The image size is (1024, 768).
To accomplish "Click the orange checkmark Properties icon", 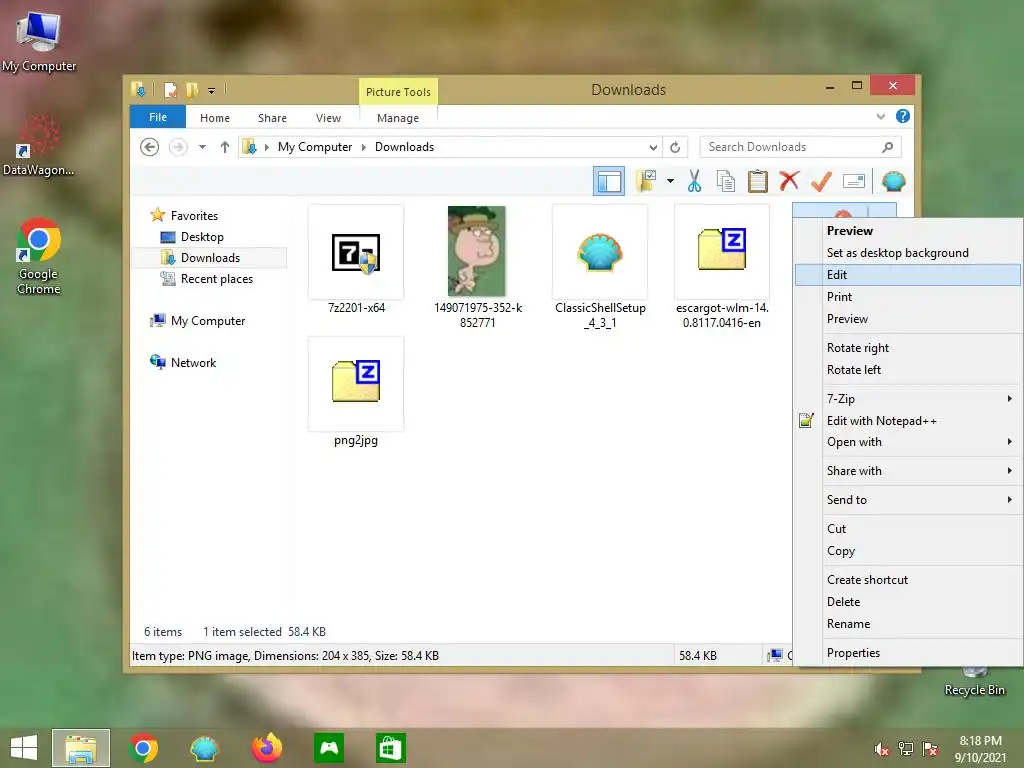I will [x=821, y=181].
